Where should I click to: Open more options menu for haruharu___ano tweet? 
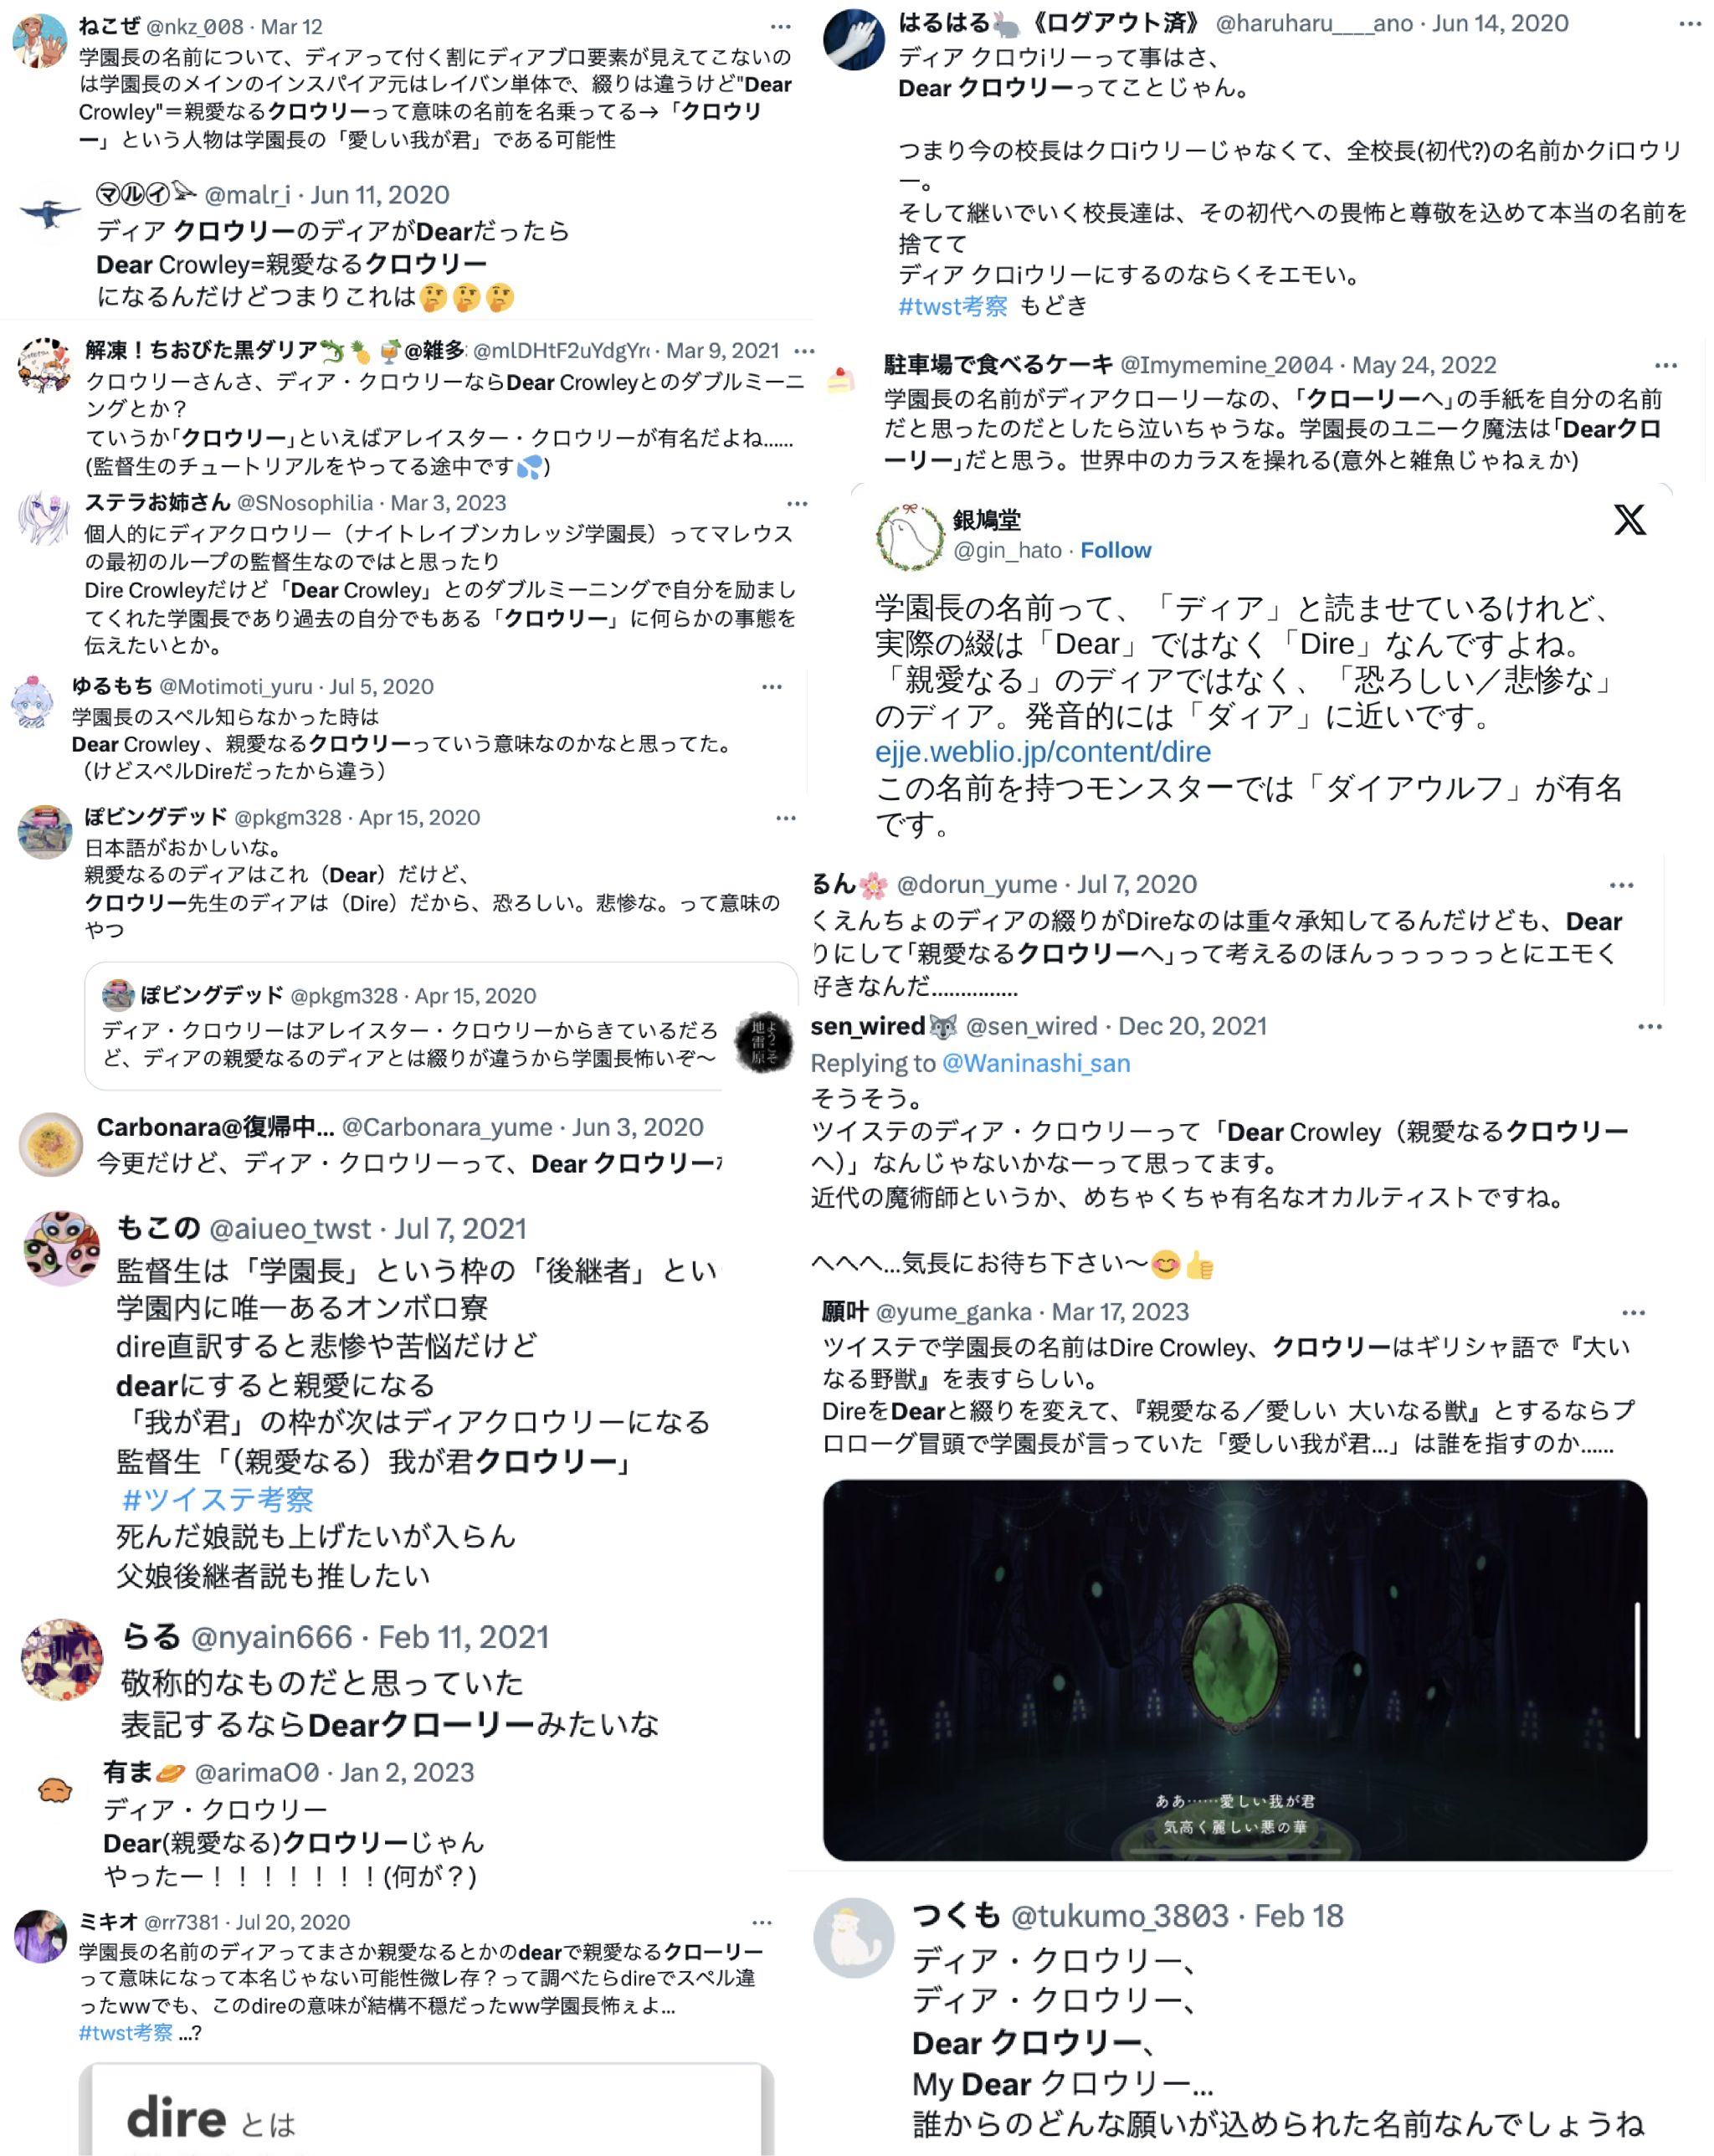1690,24
